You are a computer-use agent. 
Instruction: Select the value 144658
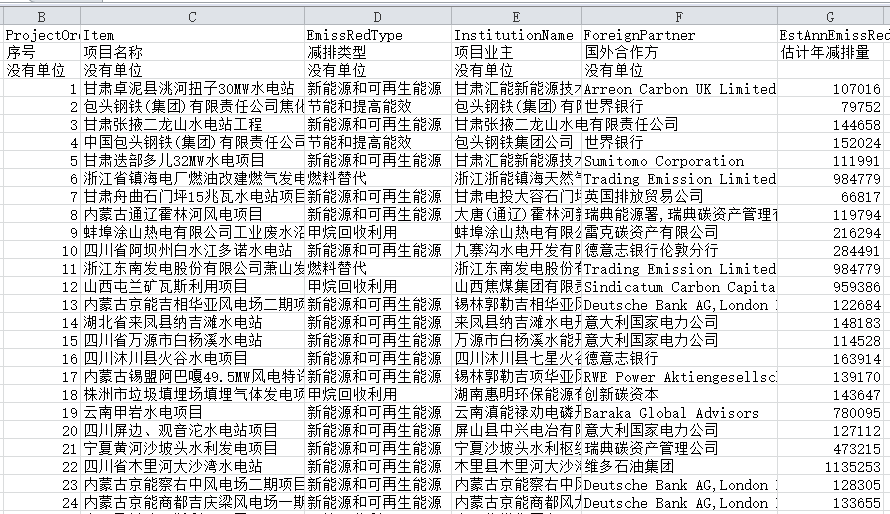[x=830, y=124]
